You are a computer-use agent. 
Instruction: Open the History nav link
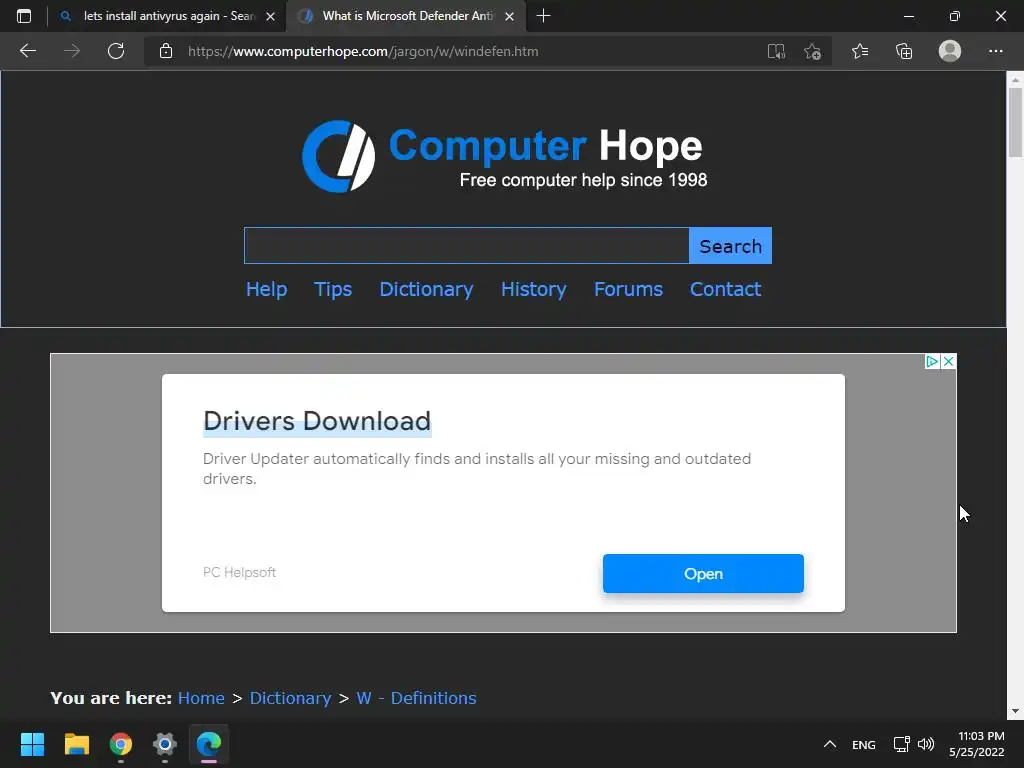click(x=534, y=289)
